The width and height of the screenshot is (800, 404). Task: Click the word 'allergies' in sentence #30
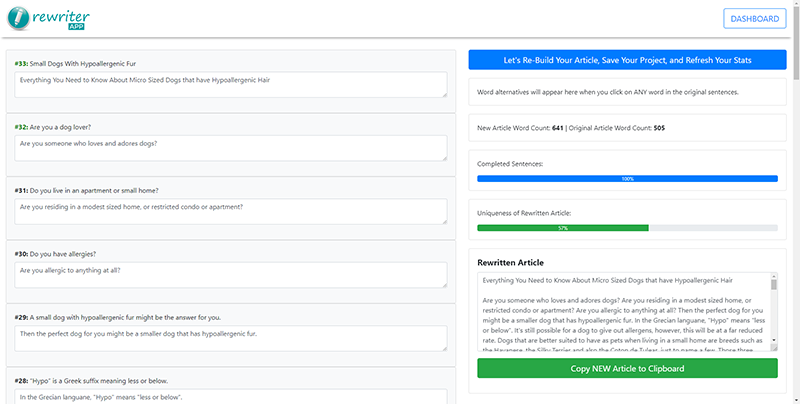83,254
